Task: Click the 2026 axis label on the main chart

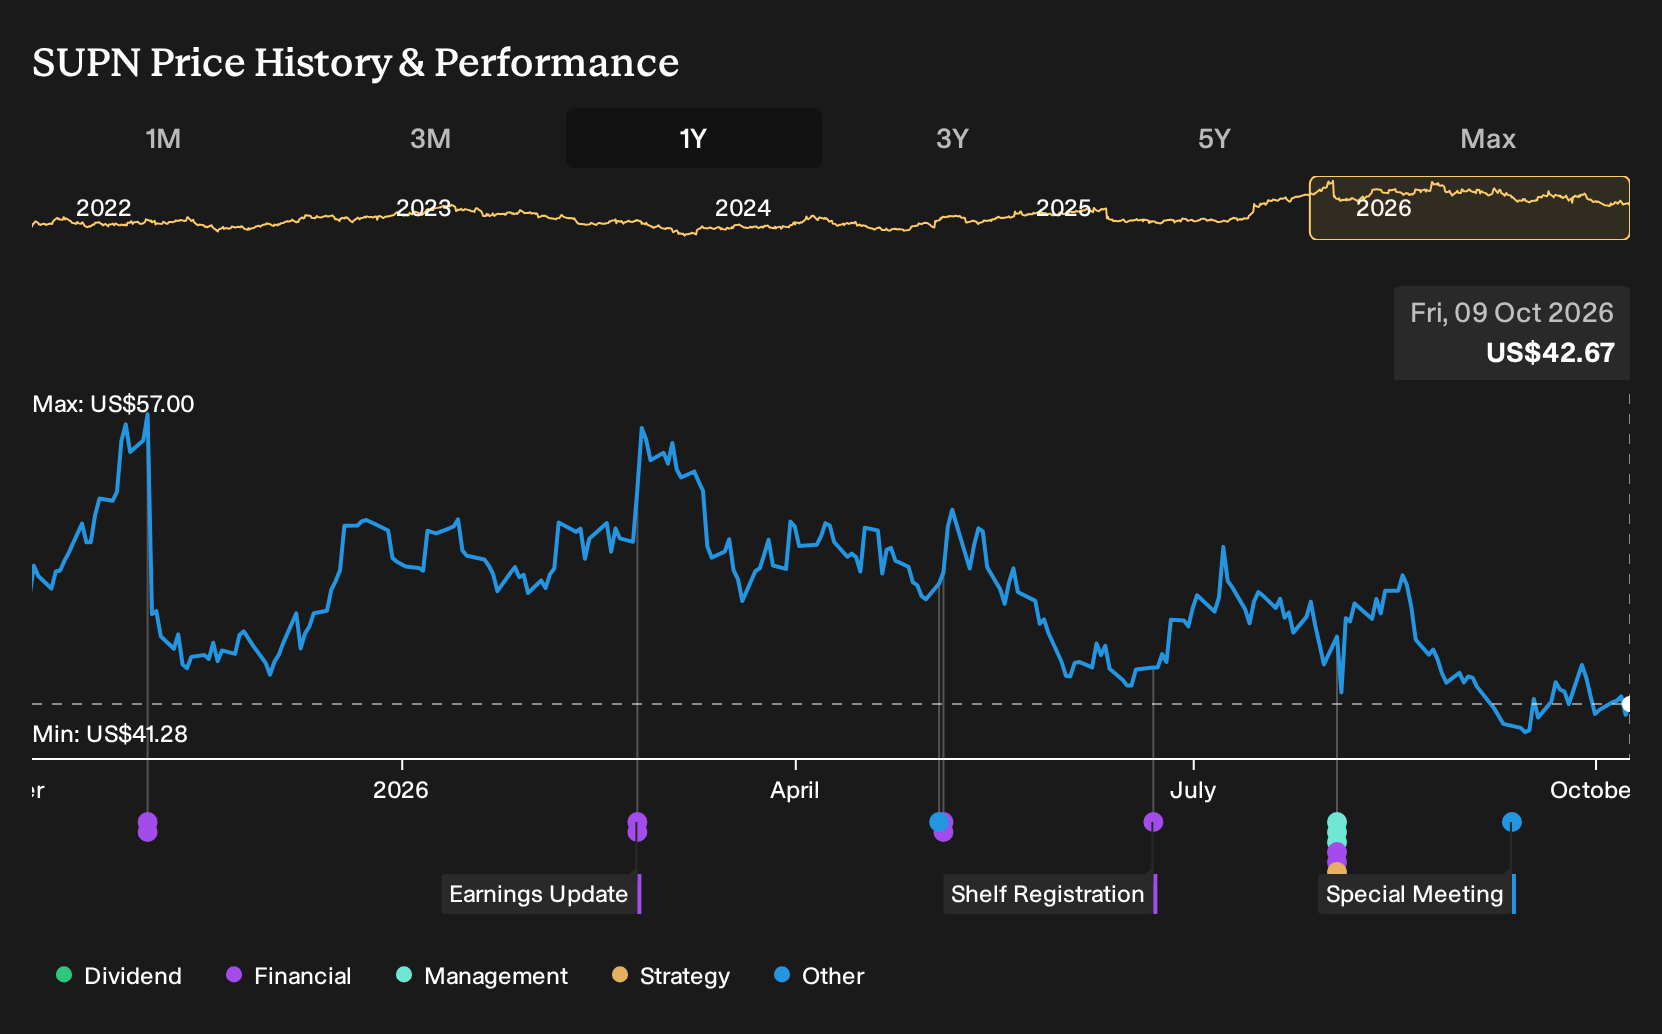Action: pyautogui.click(x=401, y=790)
